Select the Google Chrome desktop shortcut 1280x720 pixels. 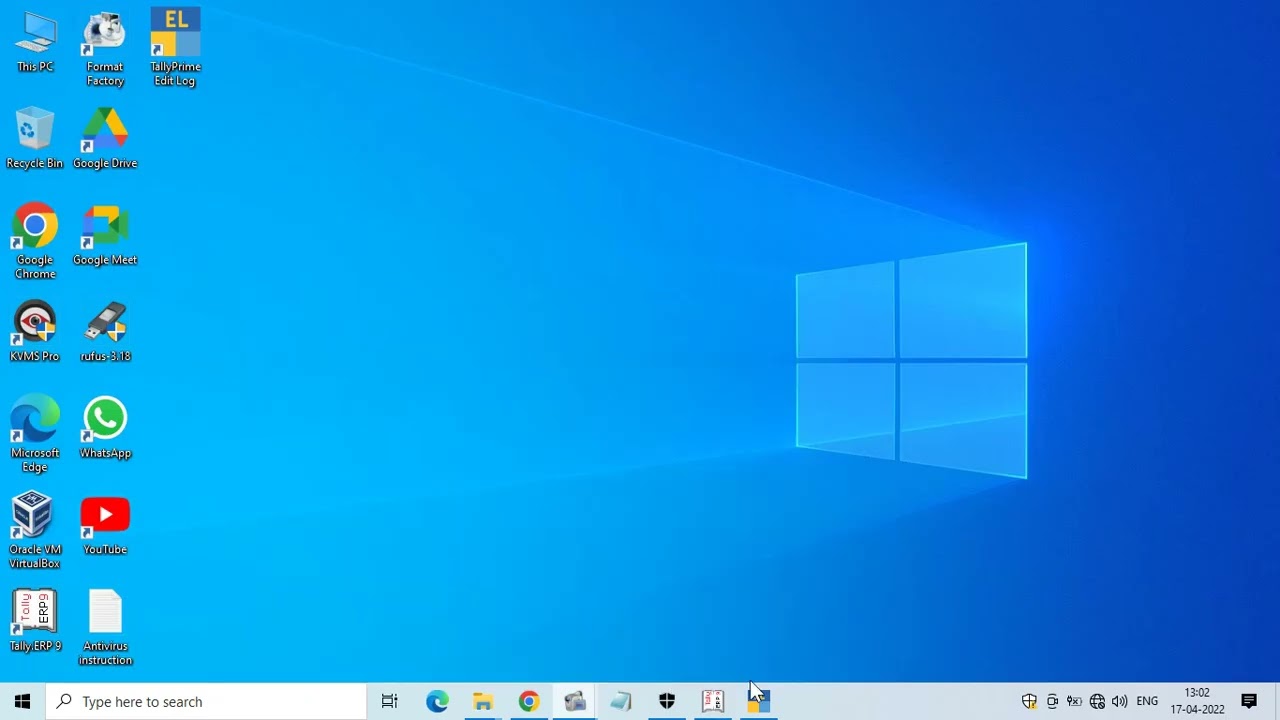35,241
